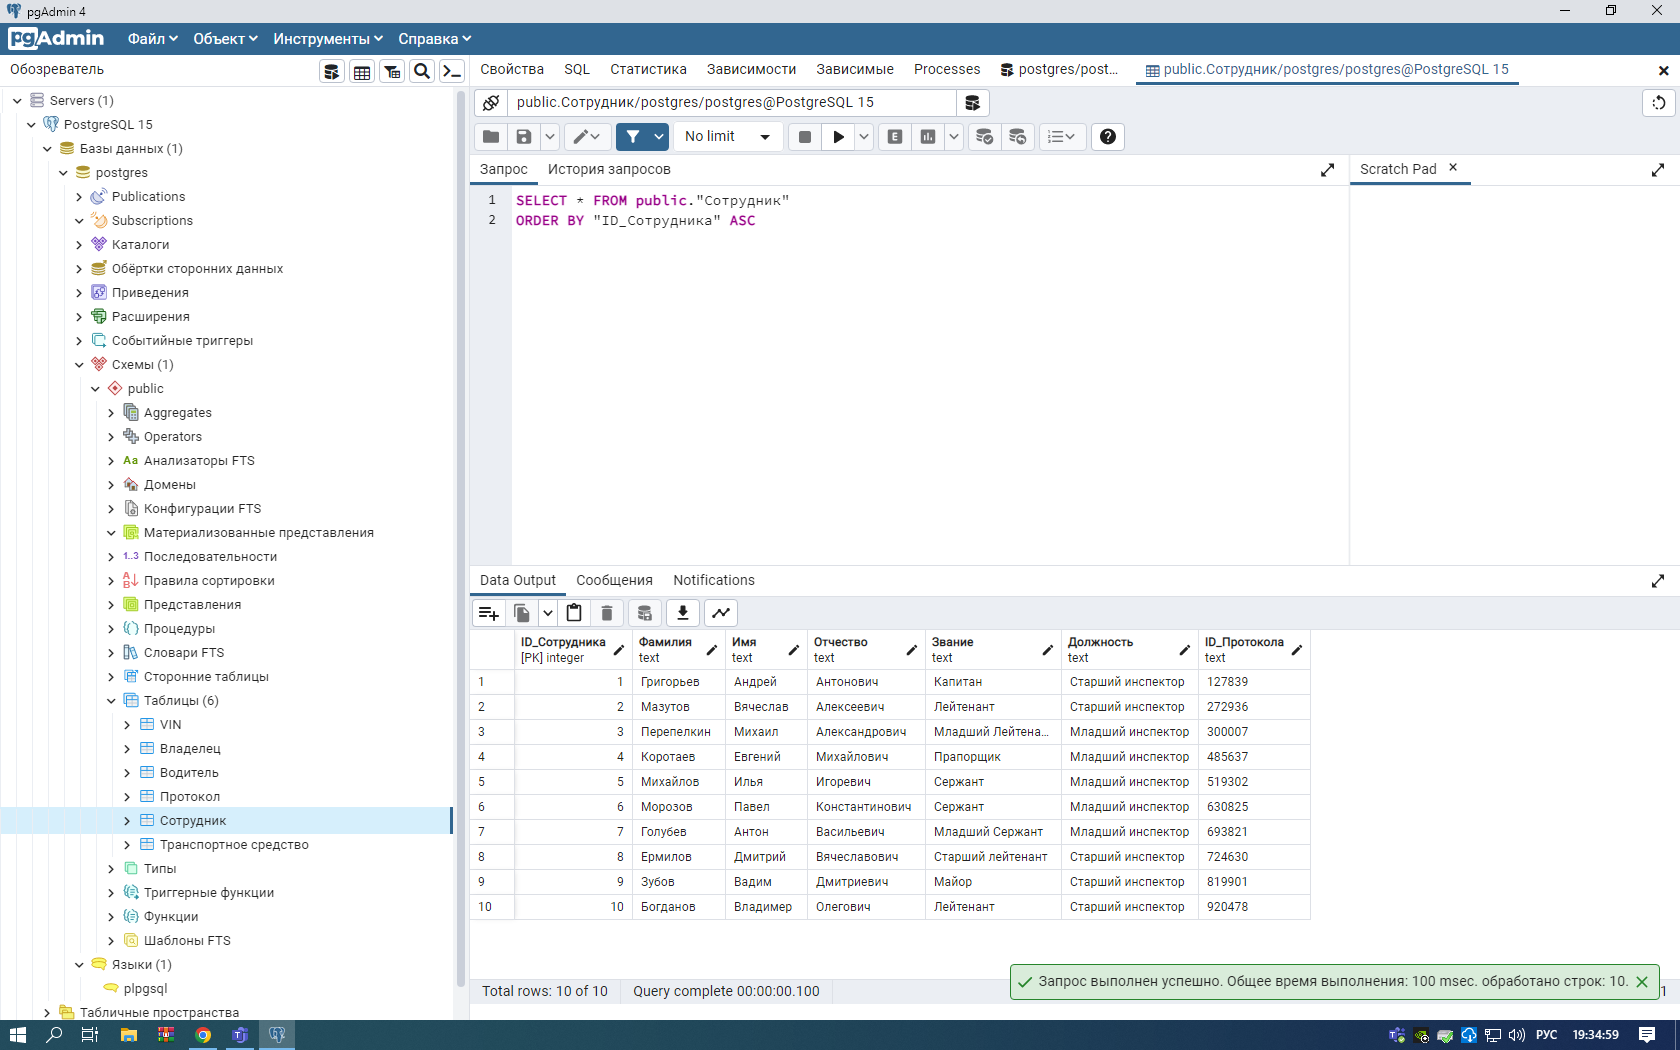The height and width of the screenshot is (1050, 1680).
Task: Open the save file options dropdown arrow
Action: tap(550, 137)
